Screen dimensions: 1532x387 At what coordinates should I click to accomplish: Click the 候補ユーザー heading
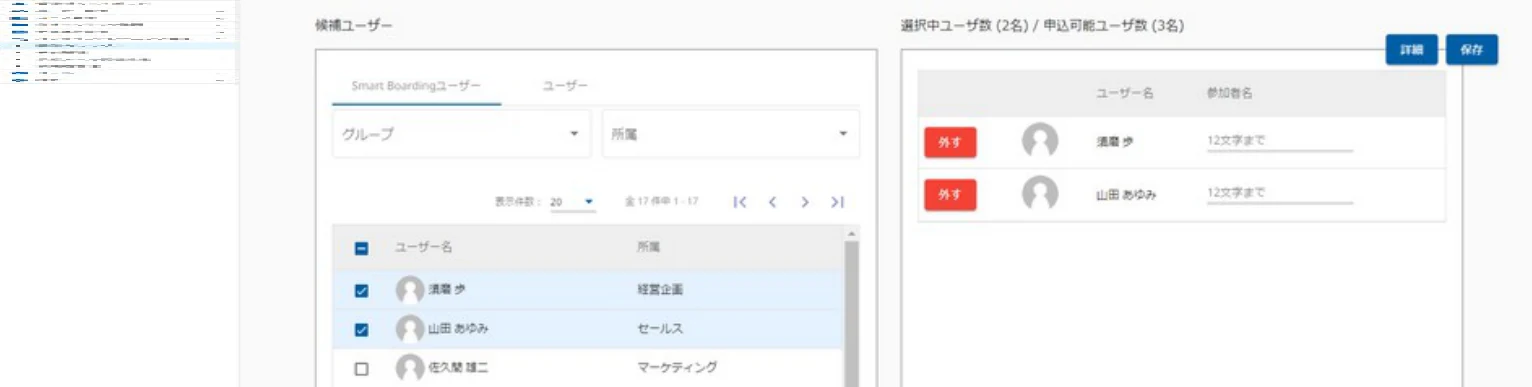[353, 26]
